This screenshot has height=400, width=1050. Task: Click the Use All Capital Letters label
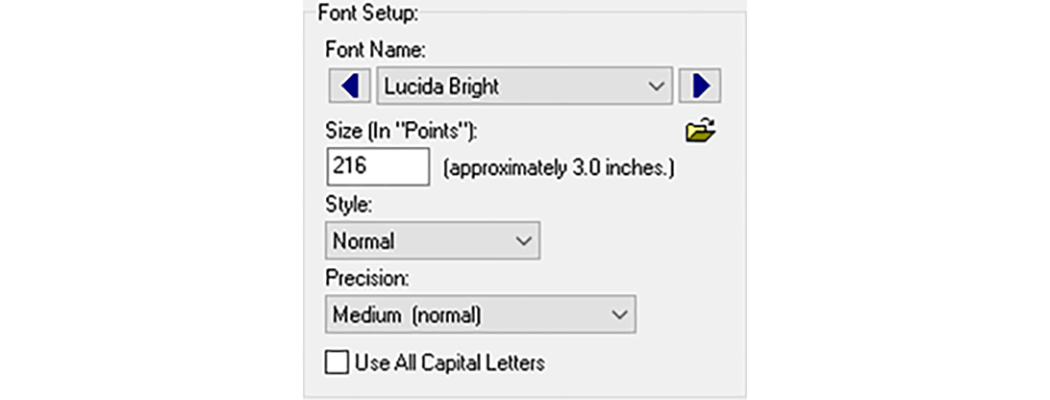pos(449,362)
